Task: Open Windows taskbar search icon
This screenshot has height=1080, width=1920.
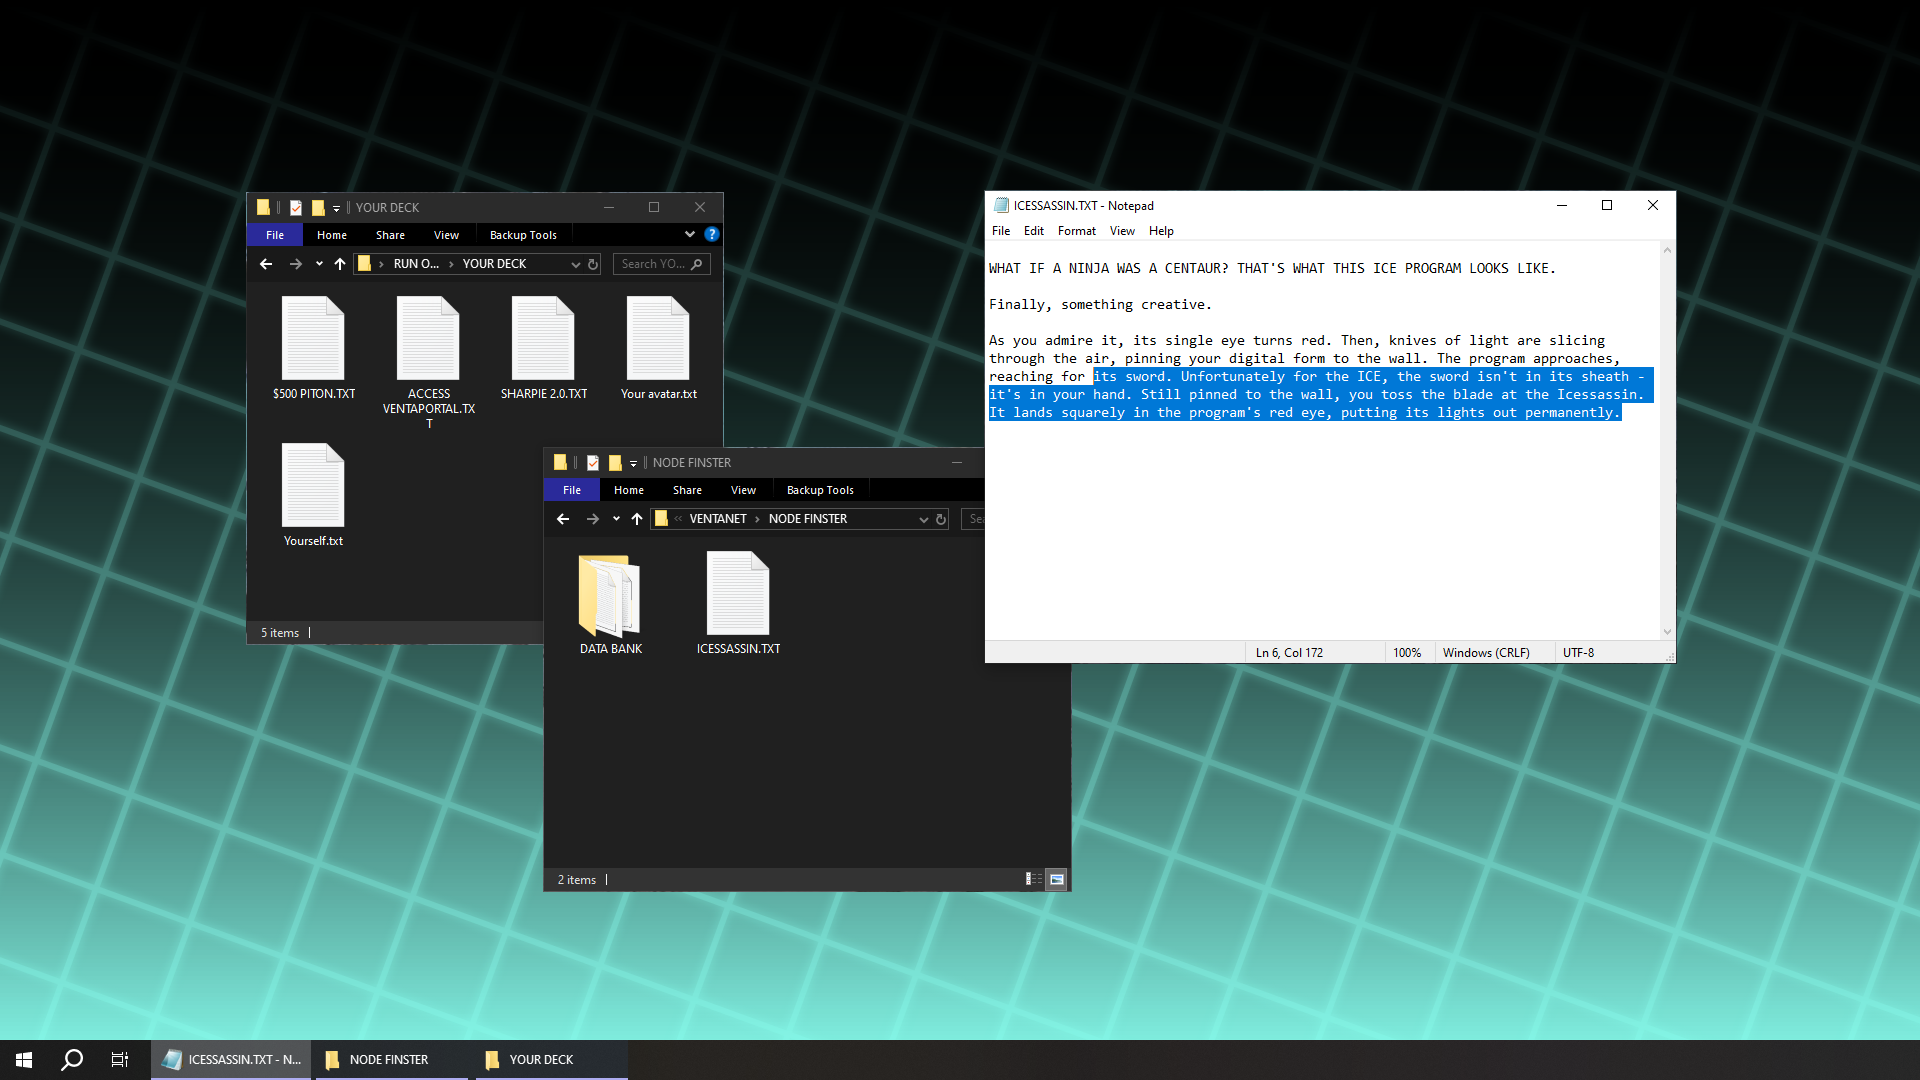Action: [72, 1060]
